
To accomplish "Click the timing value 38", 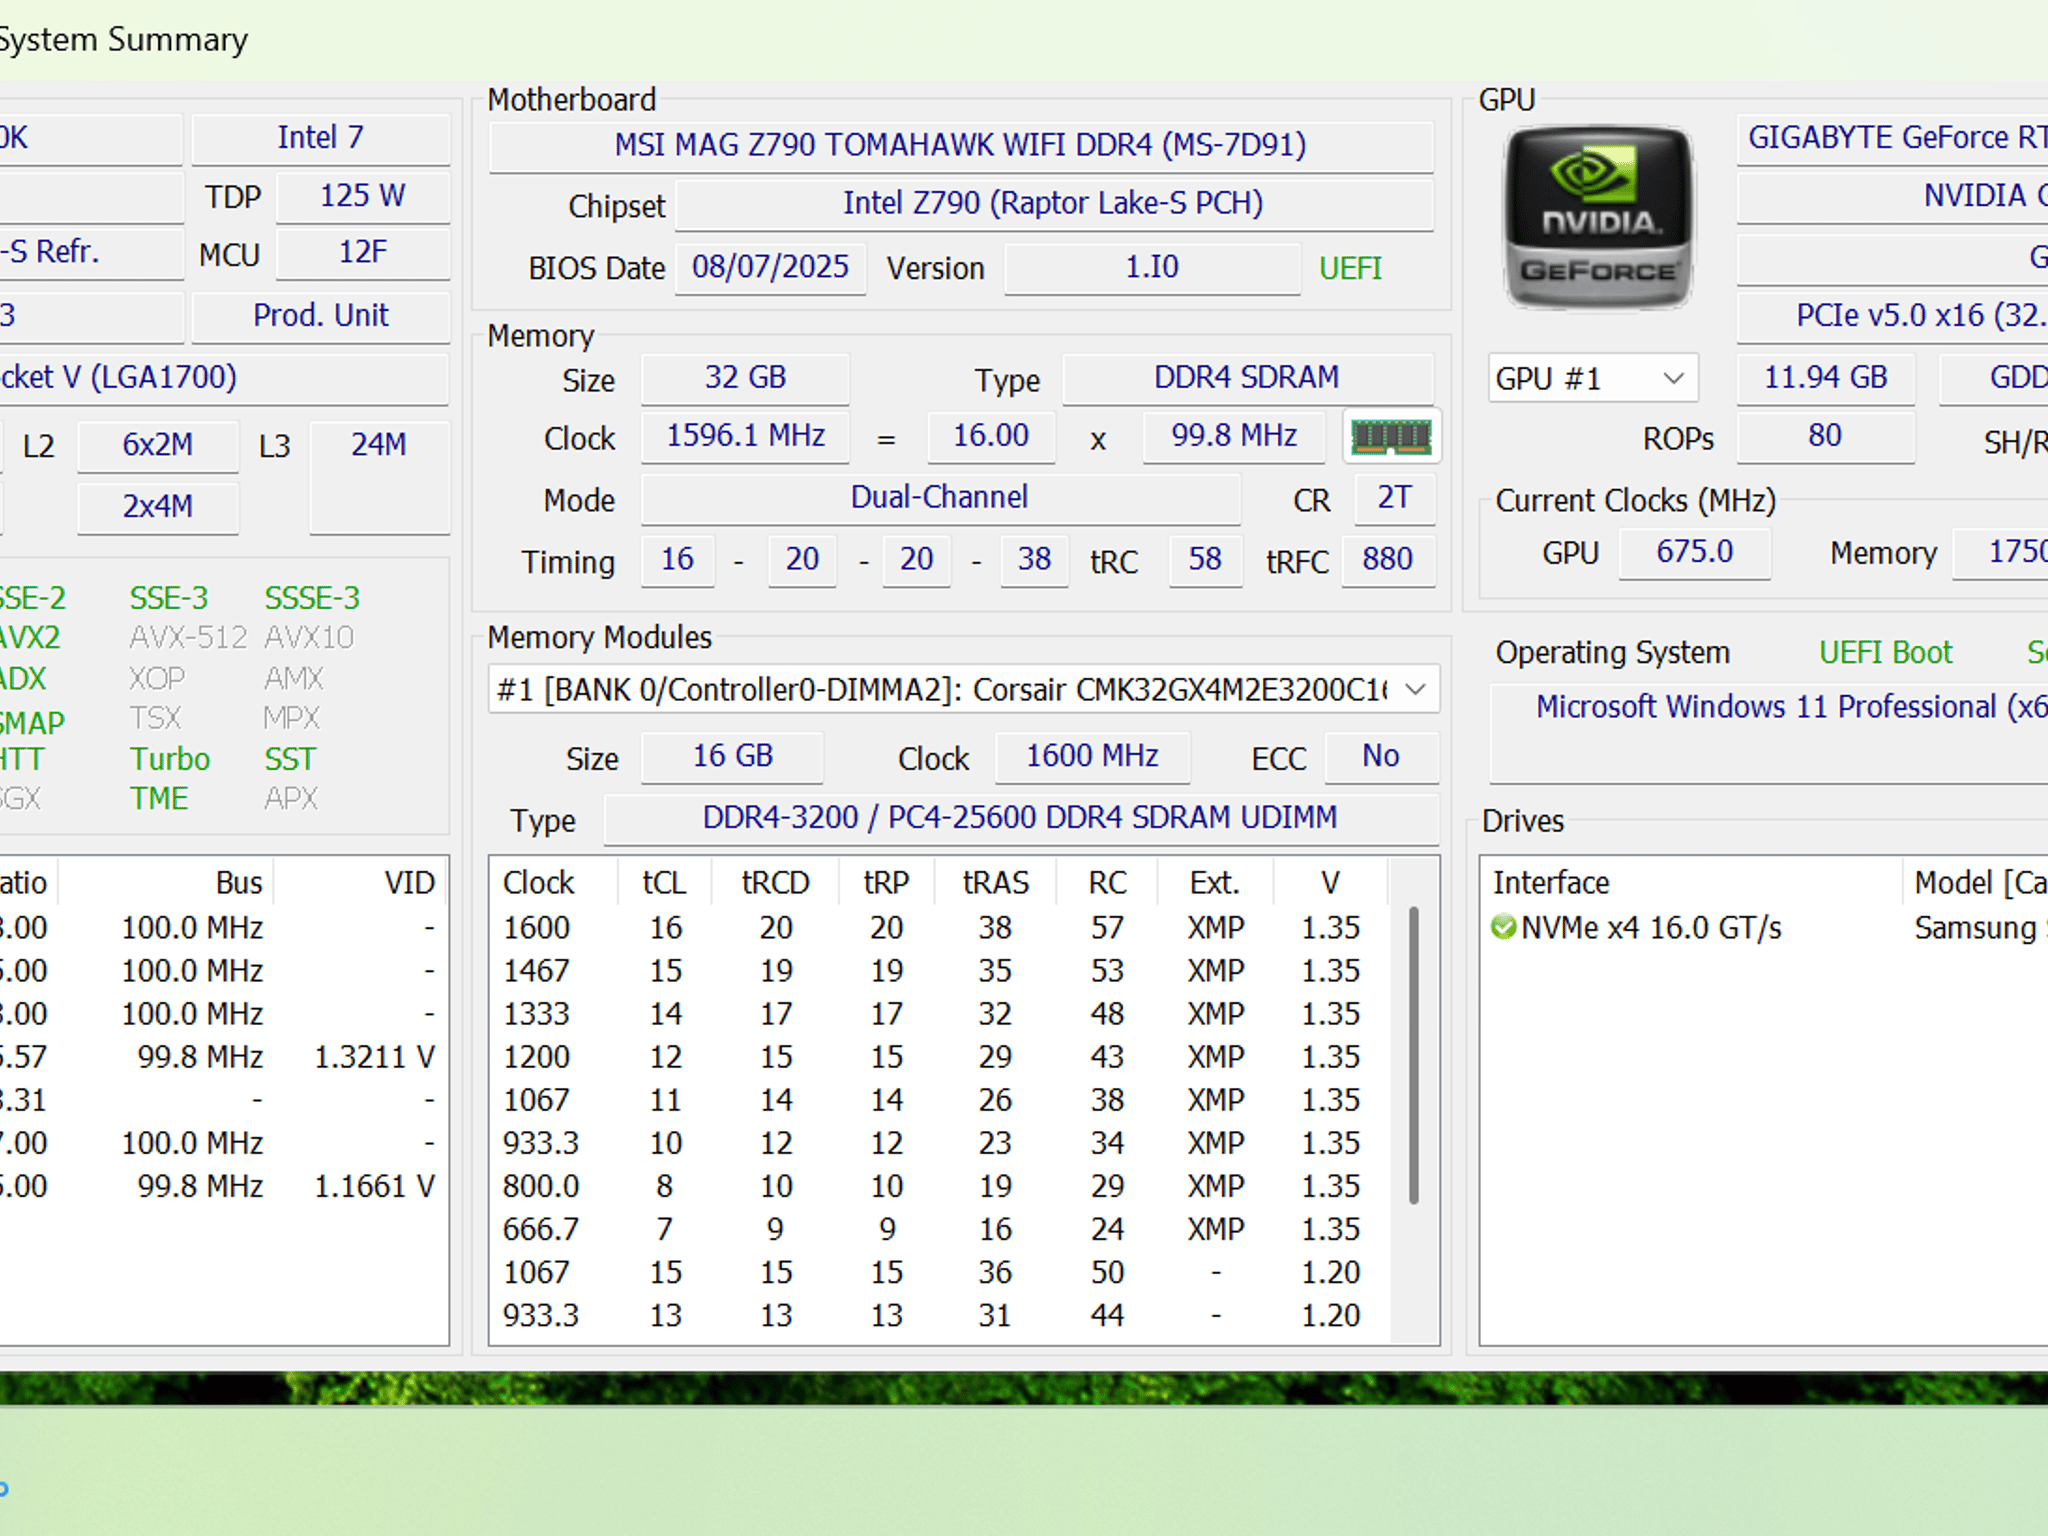I will pos(1034,560).
